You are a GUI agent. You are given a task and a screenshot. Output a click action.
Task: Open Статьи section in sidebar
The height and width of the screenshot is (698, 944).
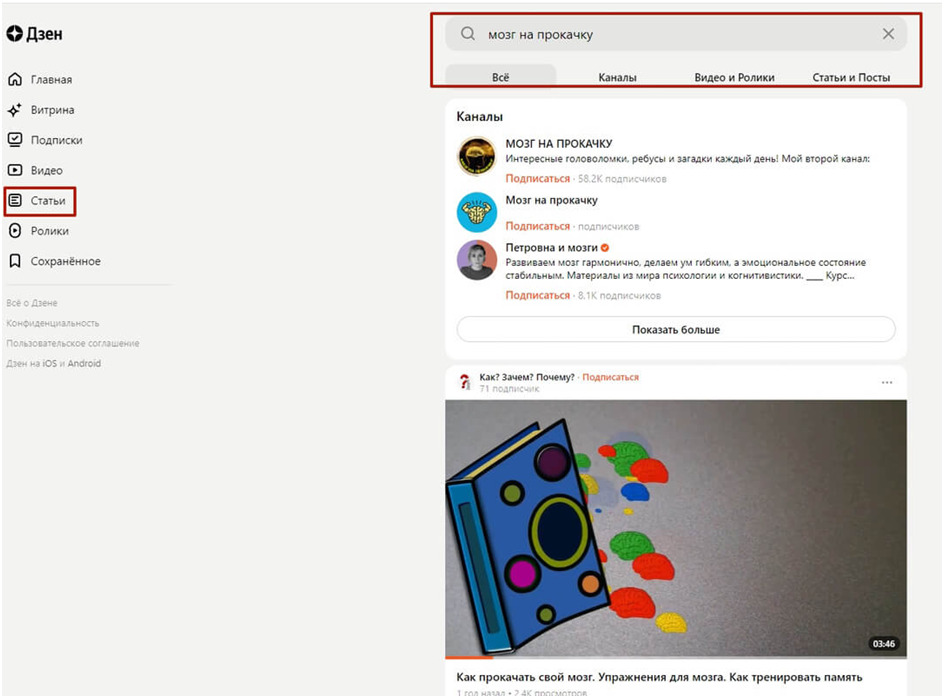[48, 201]
